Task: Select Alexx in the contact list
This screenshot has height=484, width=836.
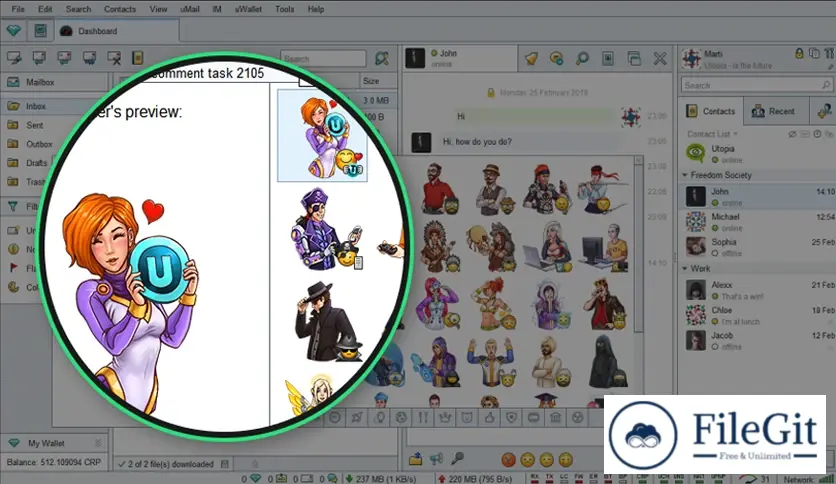Action: [x=757, y=290]
